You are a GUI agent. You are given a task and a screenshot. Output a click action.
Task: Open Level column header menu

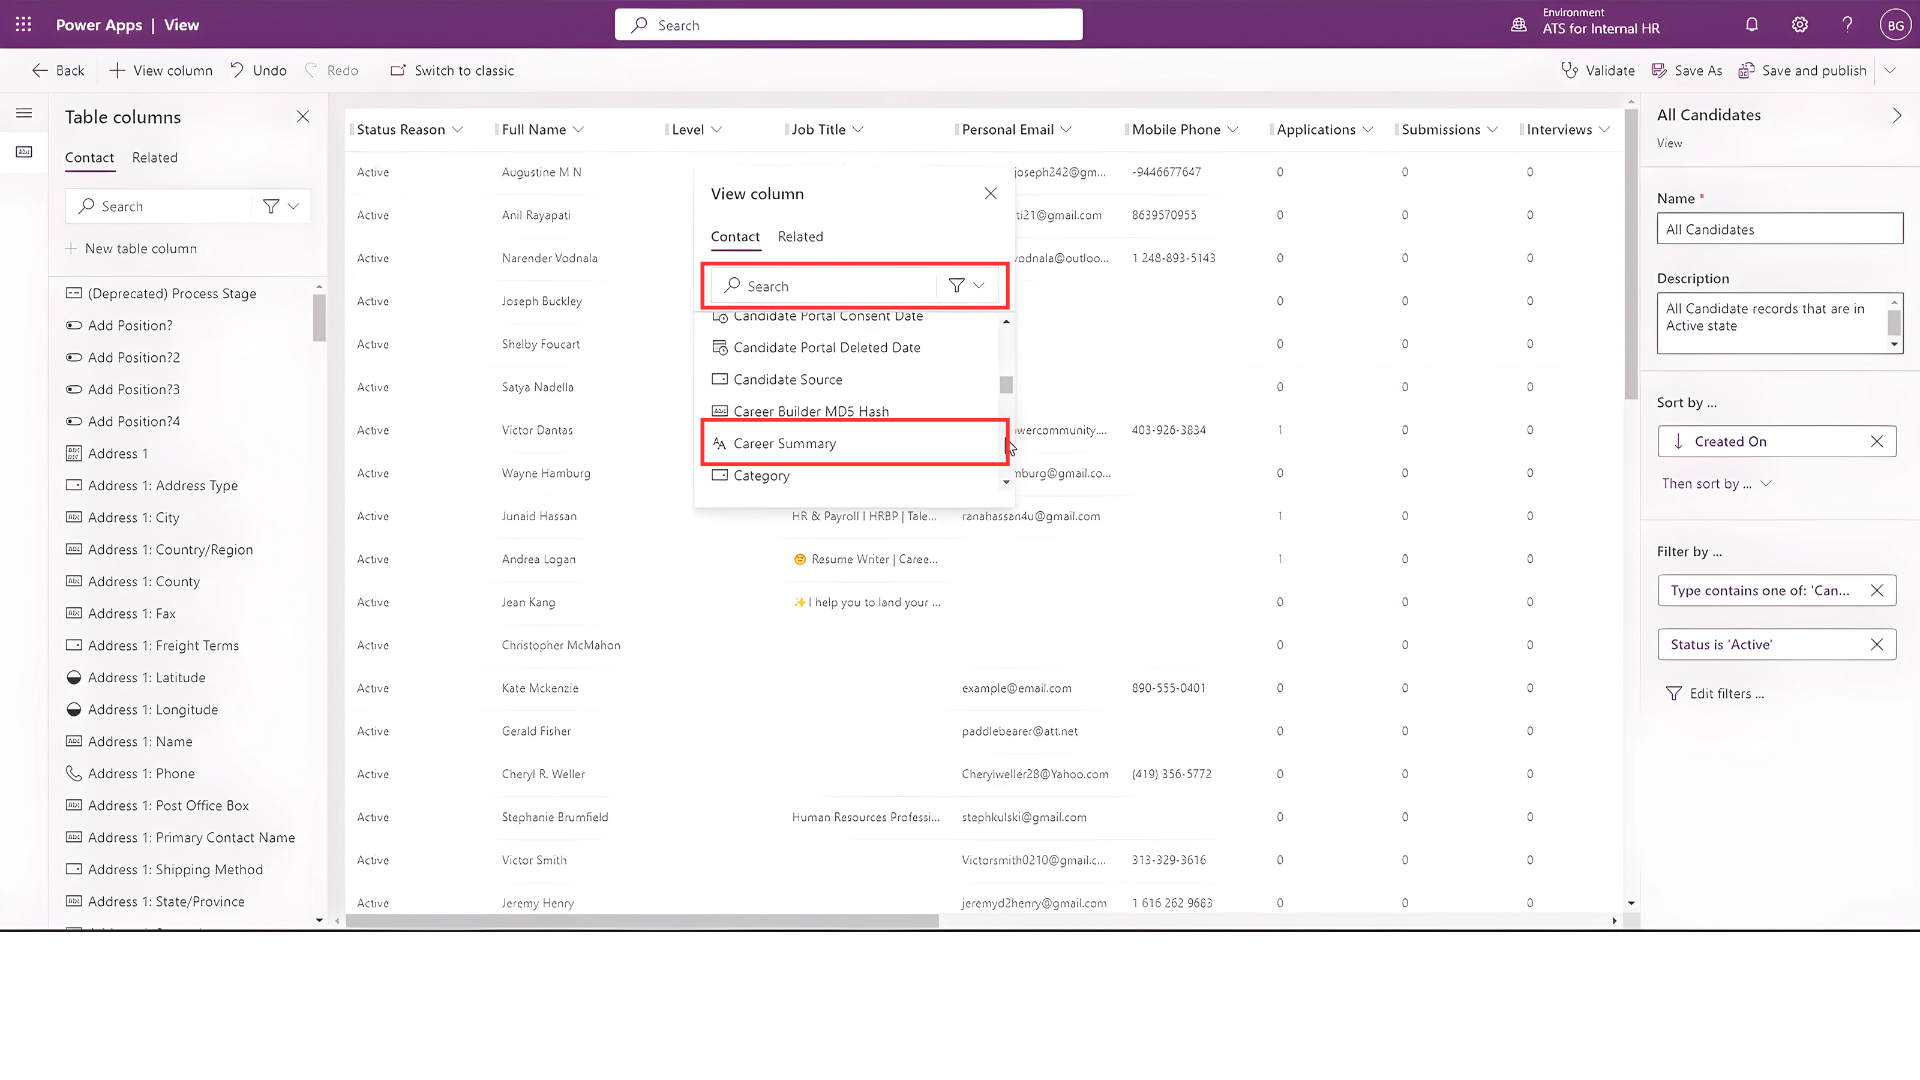tap(716, 130)
